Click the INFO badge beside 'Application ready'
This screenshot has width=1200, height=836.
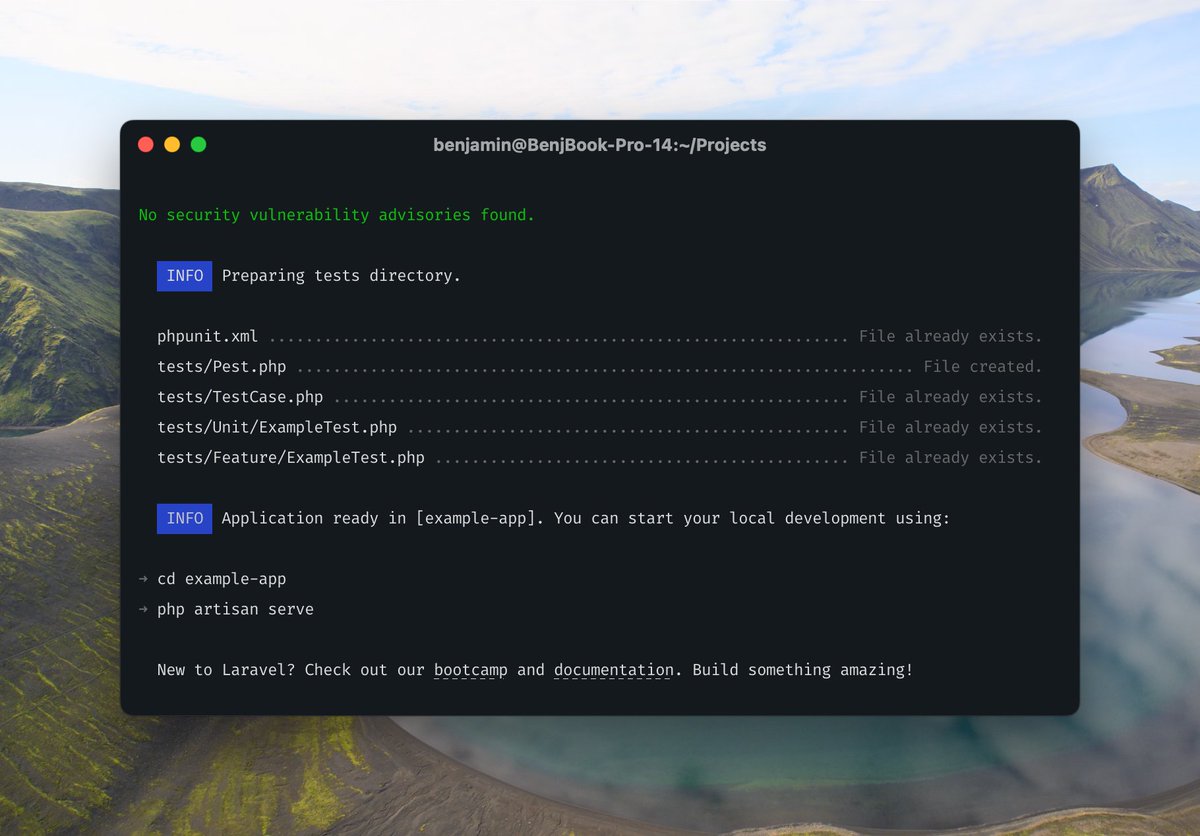tap(184, 518)
